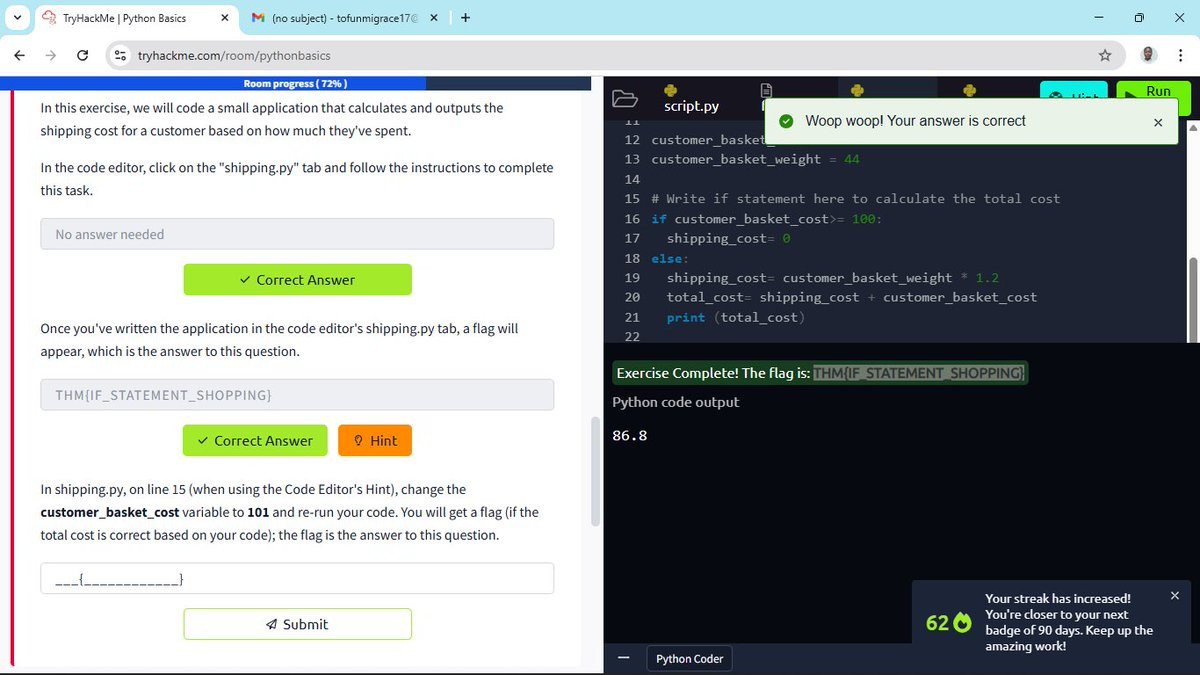The height and width of the screenshot is (675, 1200).
Task: Go forward in browser history
Action: tap(51, 55)
